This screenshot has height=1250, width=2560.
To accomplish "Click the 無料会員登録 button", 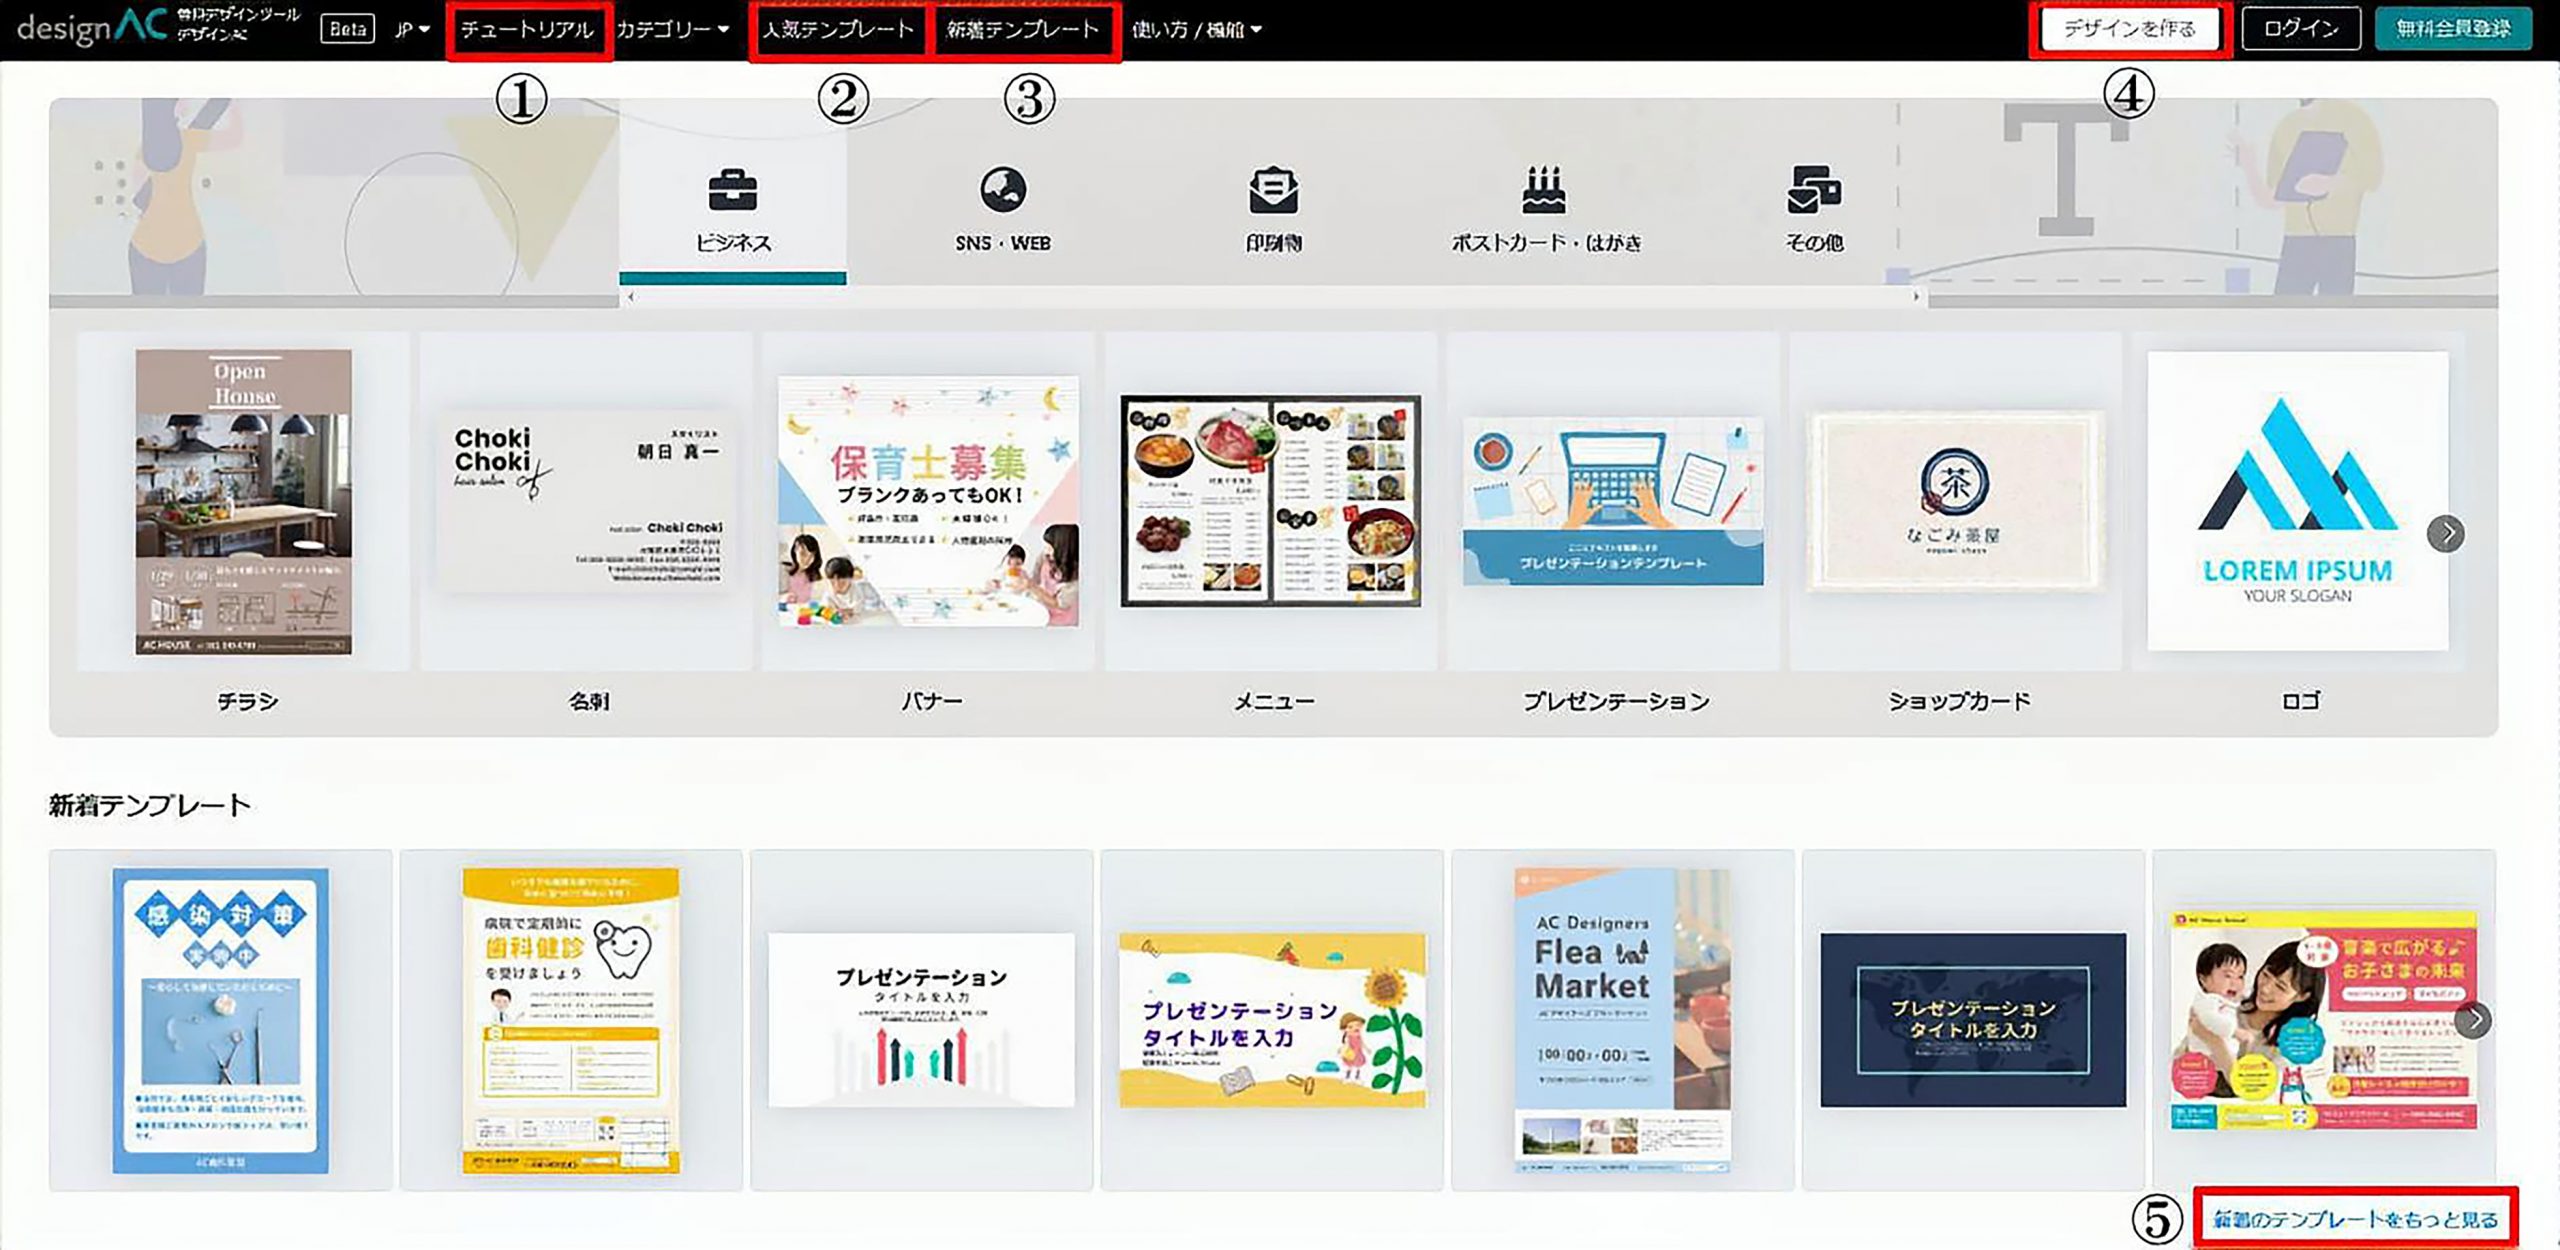I will point(2452,29).
